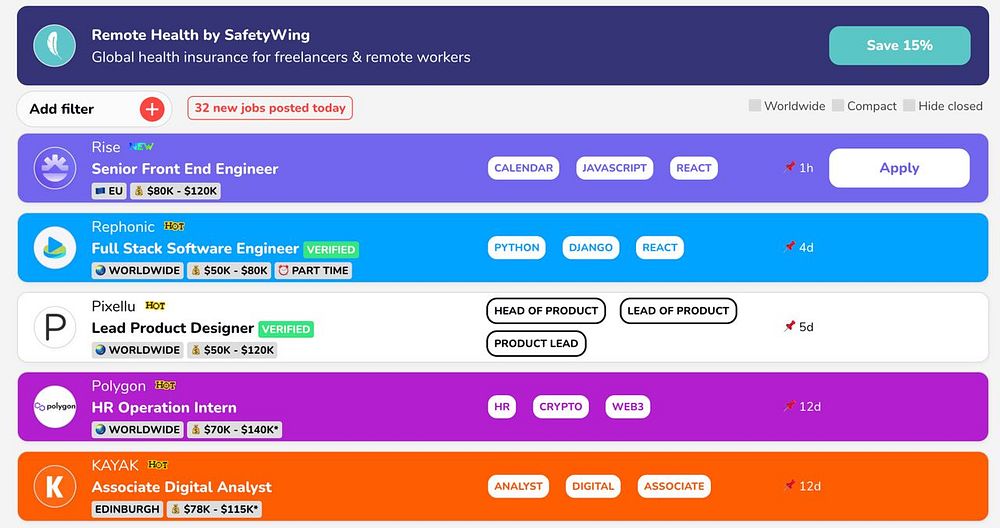Click the Save 15% button
Screen dimensions: 1000x528
pos(899,45)
